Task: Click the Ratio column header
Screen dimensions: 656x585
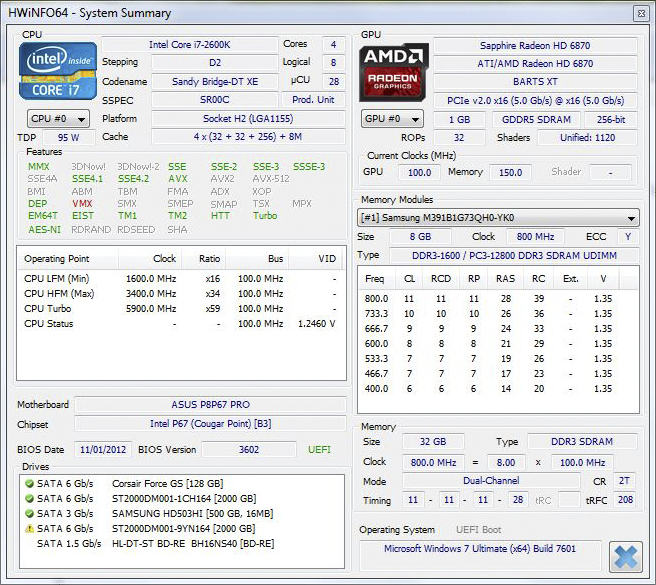Action: [x=204, y=259]
